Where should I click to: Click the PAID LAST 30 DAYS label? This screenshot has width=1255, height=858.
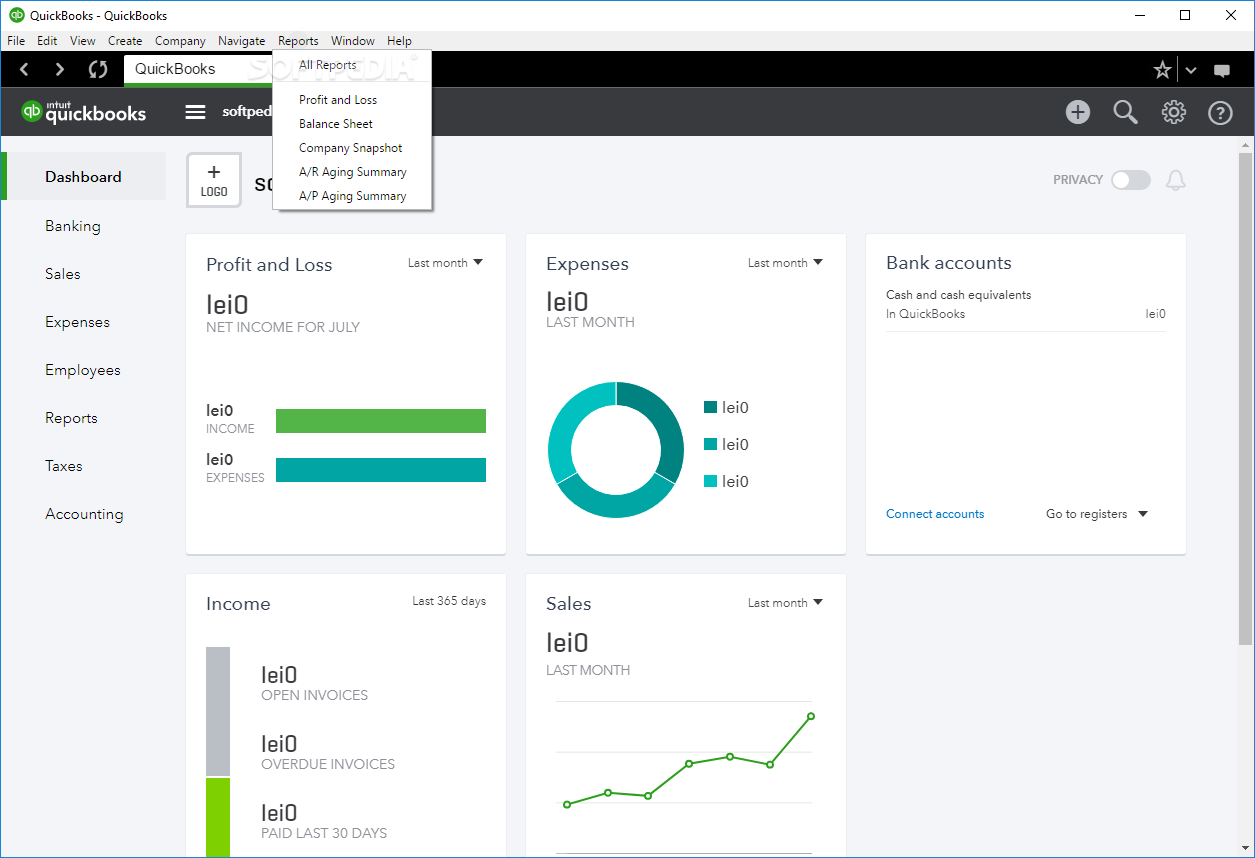coord(324,833)
